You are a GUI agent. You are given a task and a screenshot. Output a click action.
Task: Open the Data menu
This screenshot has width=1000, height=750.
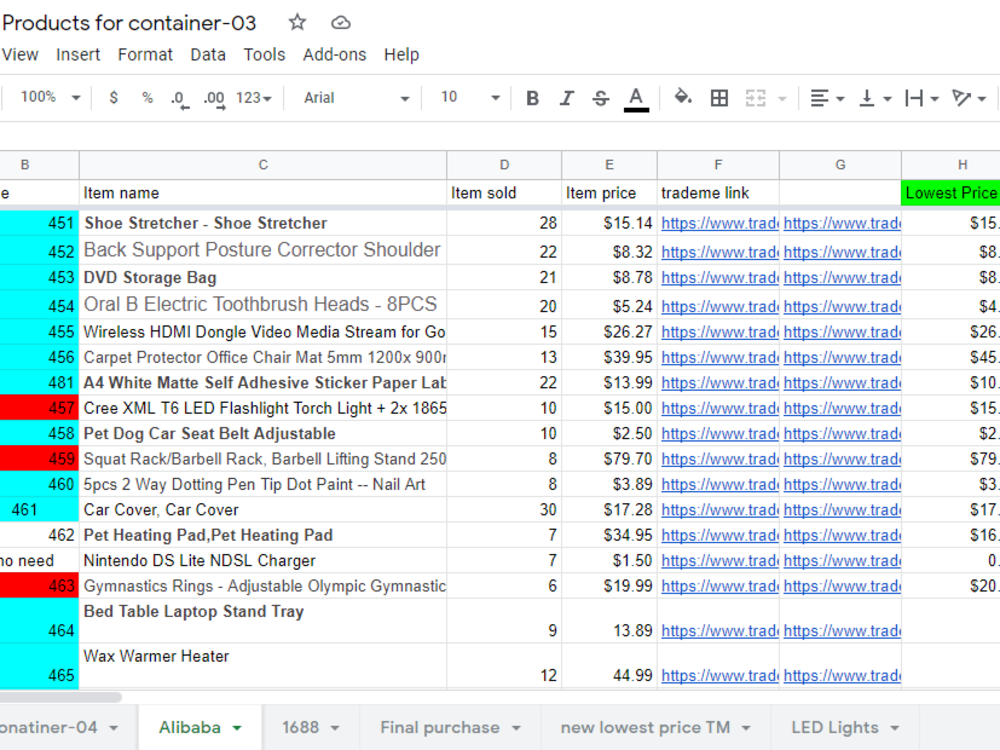pos(208,55)
